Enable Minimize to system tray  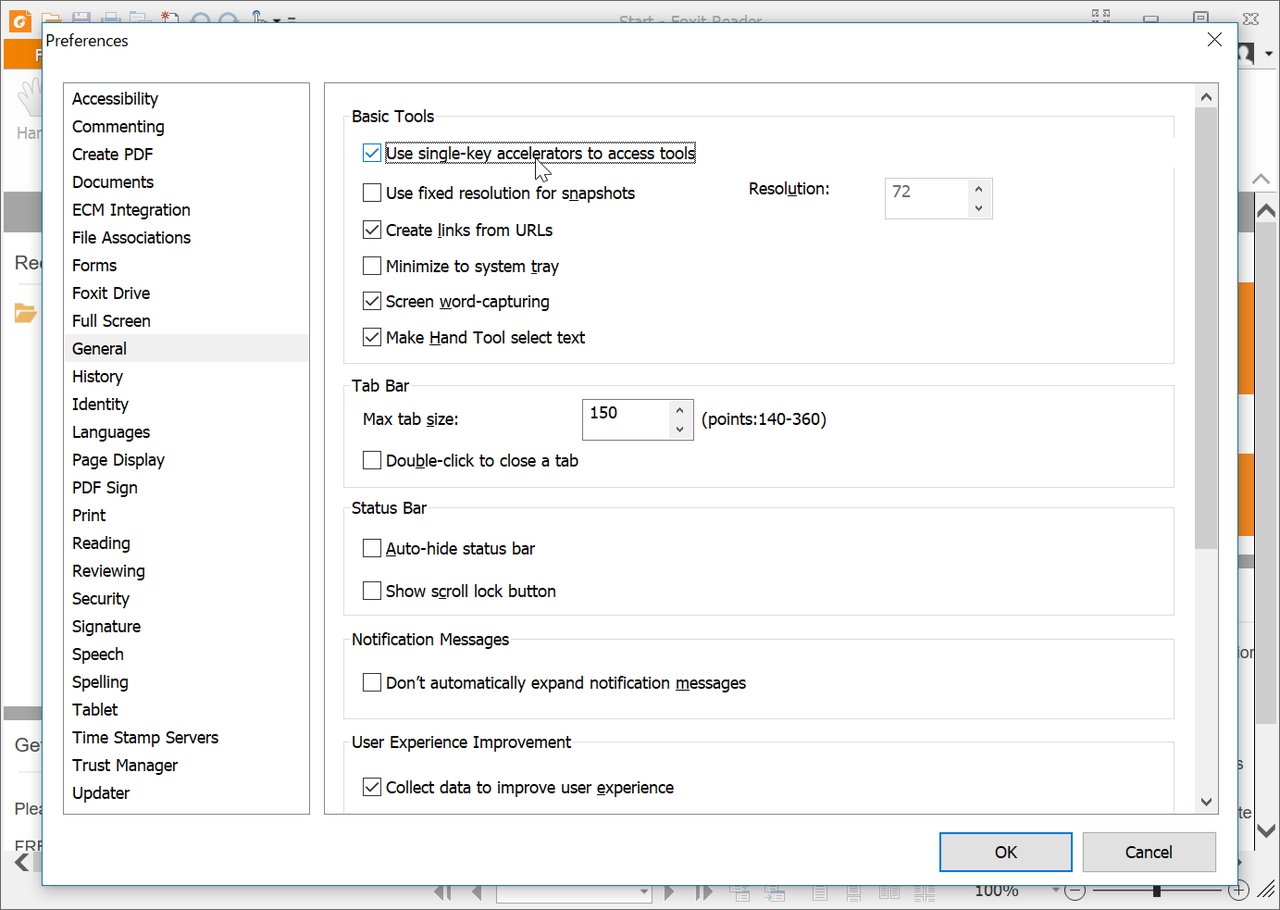[372, 266]
